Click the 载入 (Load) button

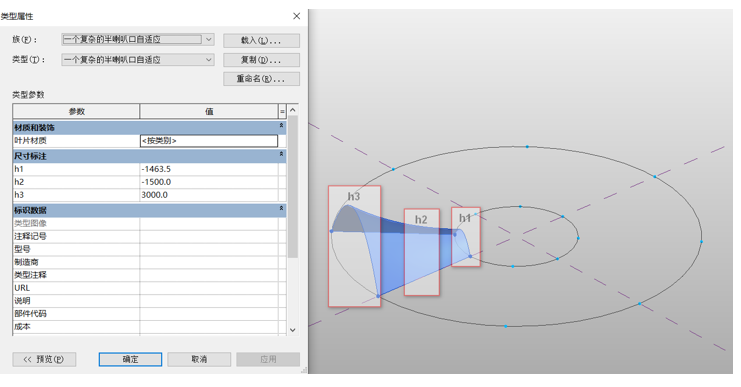click(x=261, y=41)
